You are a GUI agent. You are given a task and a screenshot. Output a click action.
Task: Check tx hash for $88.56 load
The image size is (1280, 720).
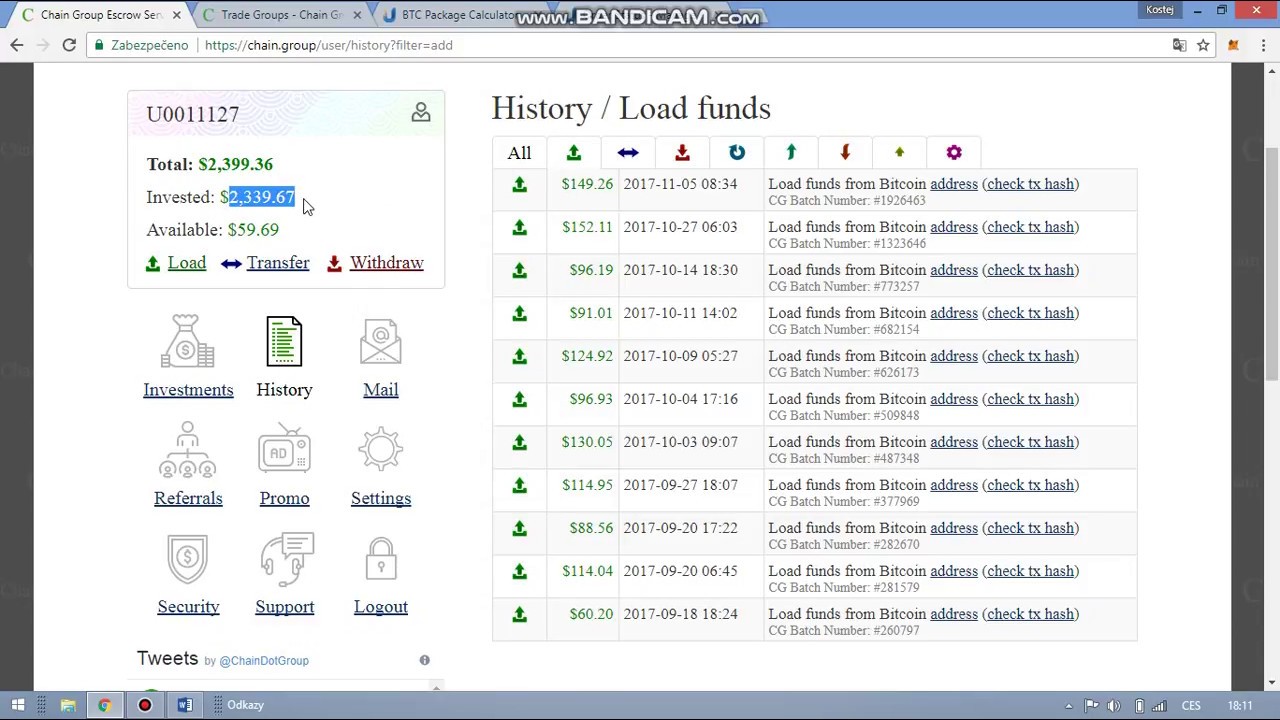pos(1030,528)
